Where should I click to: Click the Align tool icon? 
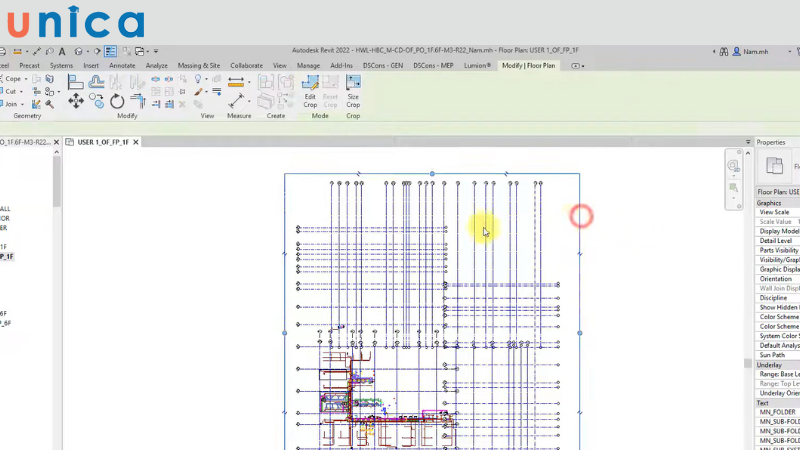(x=75, y=80)
